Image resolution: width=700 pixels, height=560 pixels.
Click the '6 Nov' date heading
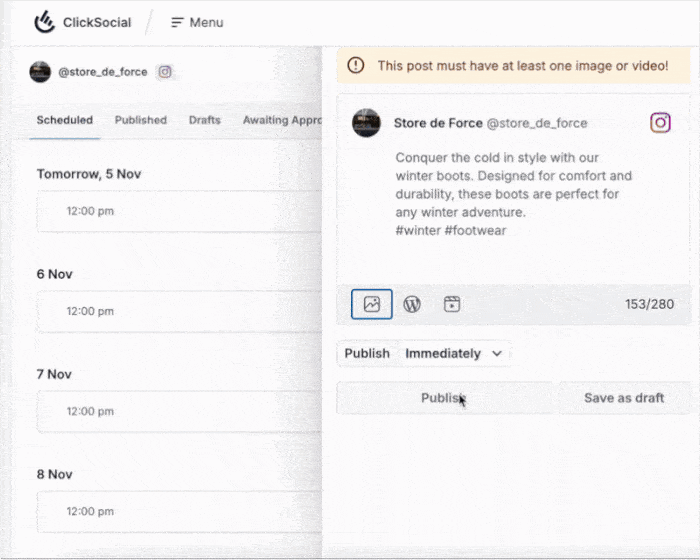coord(54,274)
